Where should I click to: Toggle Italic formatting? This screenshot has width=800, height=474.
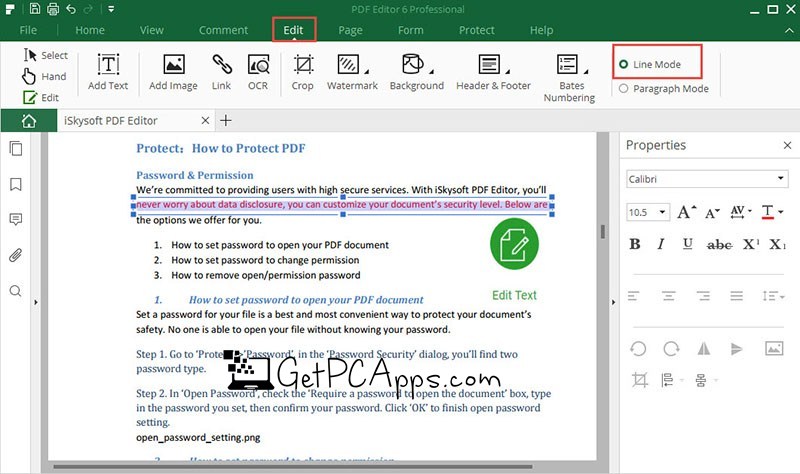click(661, 244)
